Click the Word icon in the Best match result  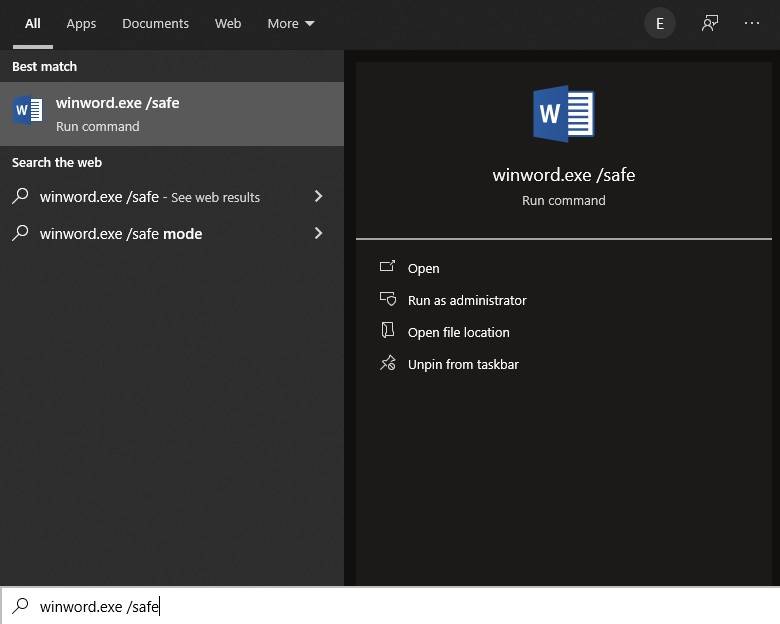pos(28,111)
